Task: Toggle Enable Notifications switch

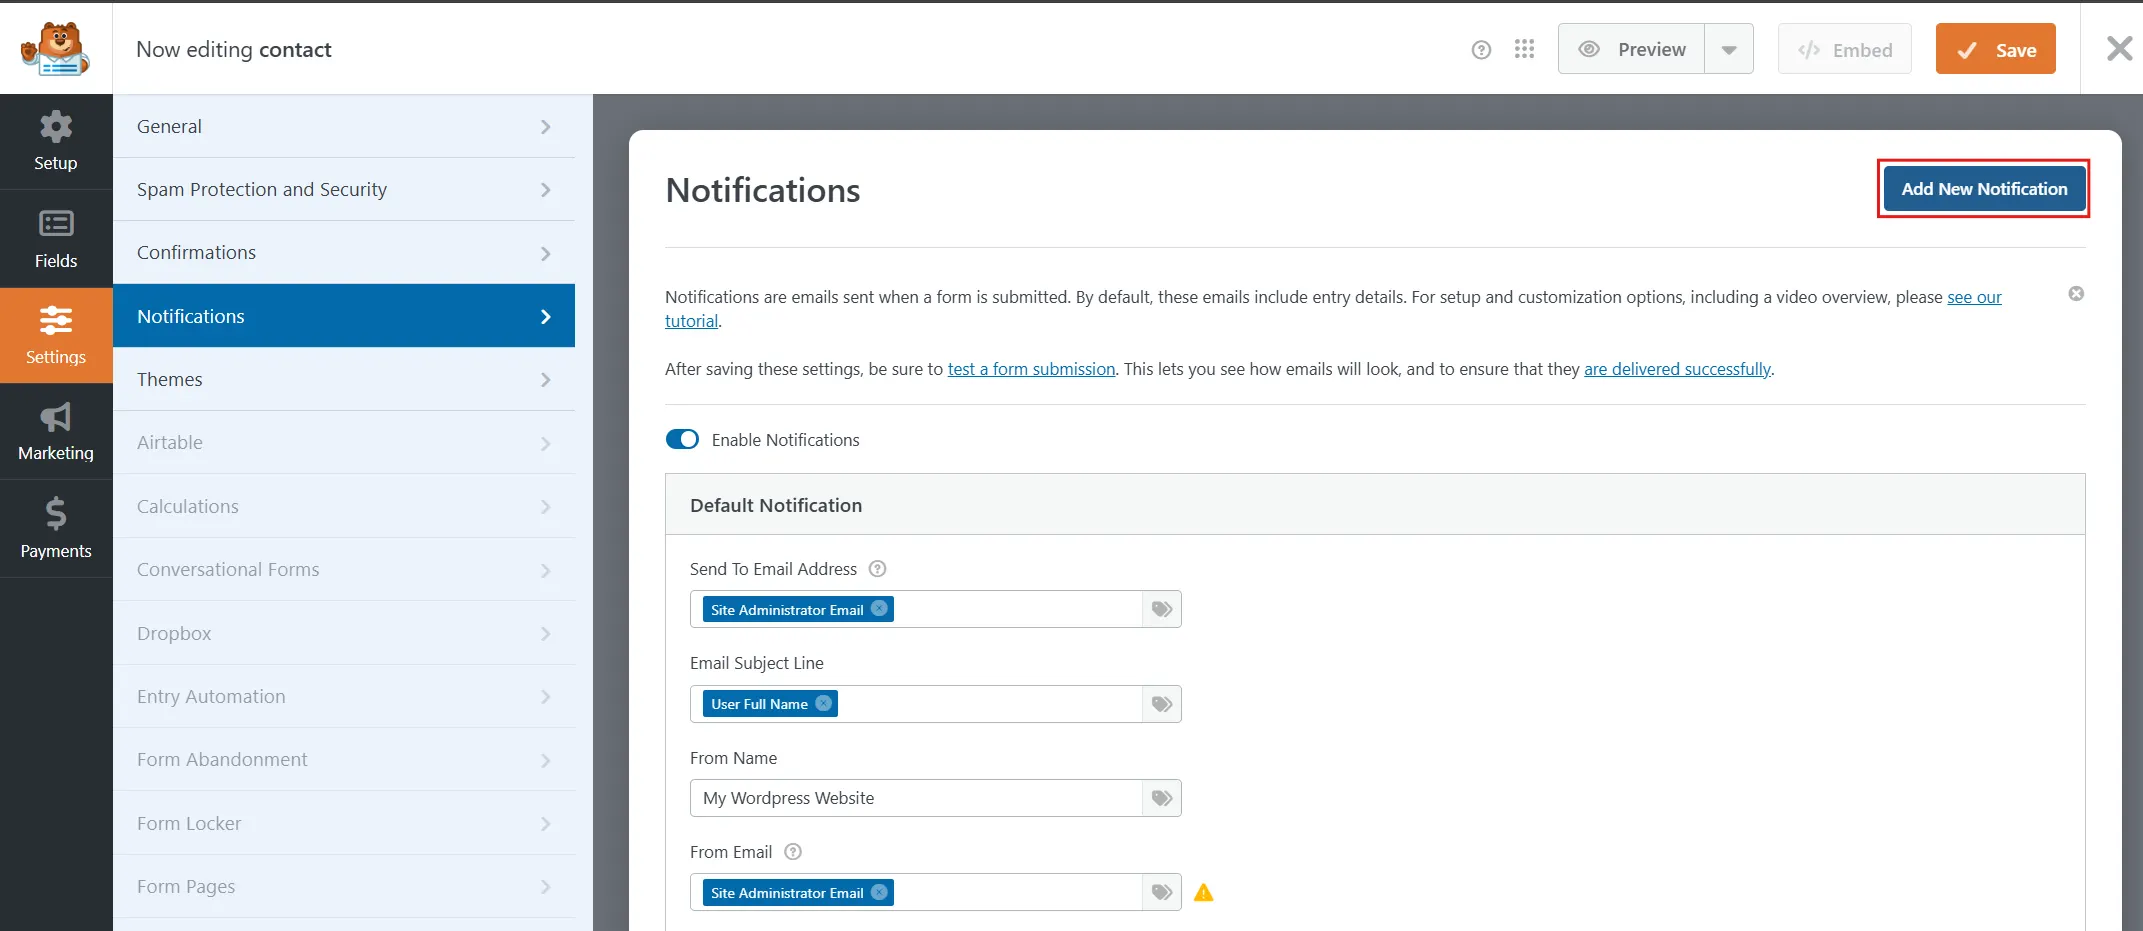Action: coord(682,440)
